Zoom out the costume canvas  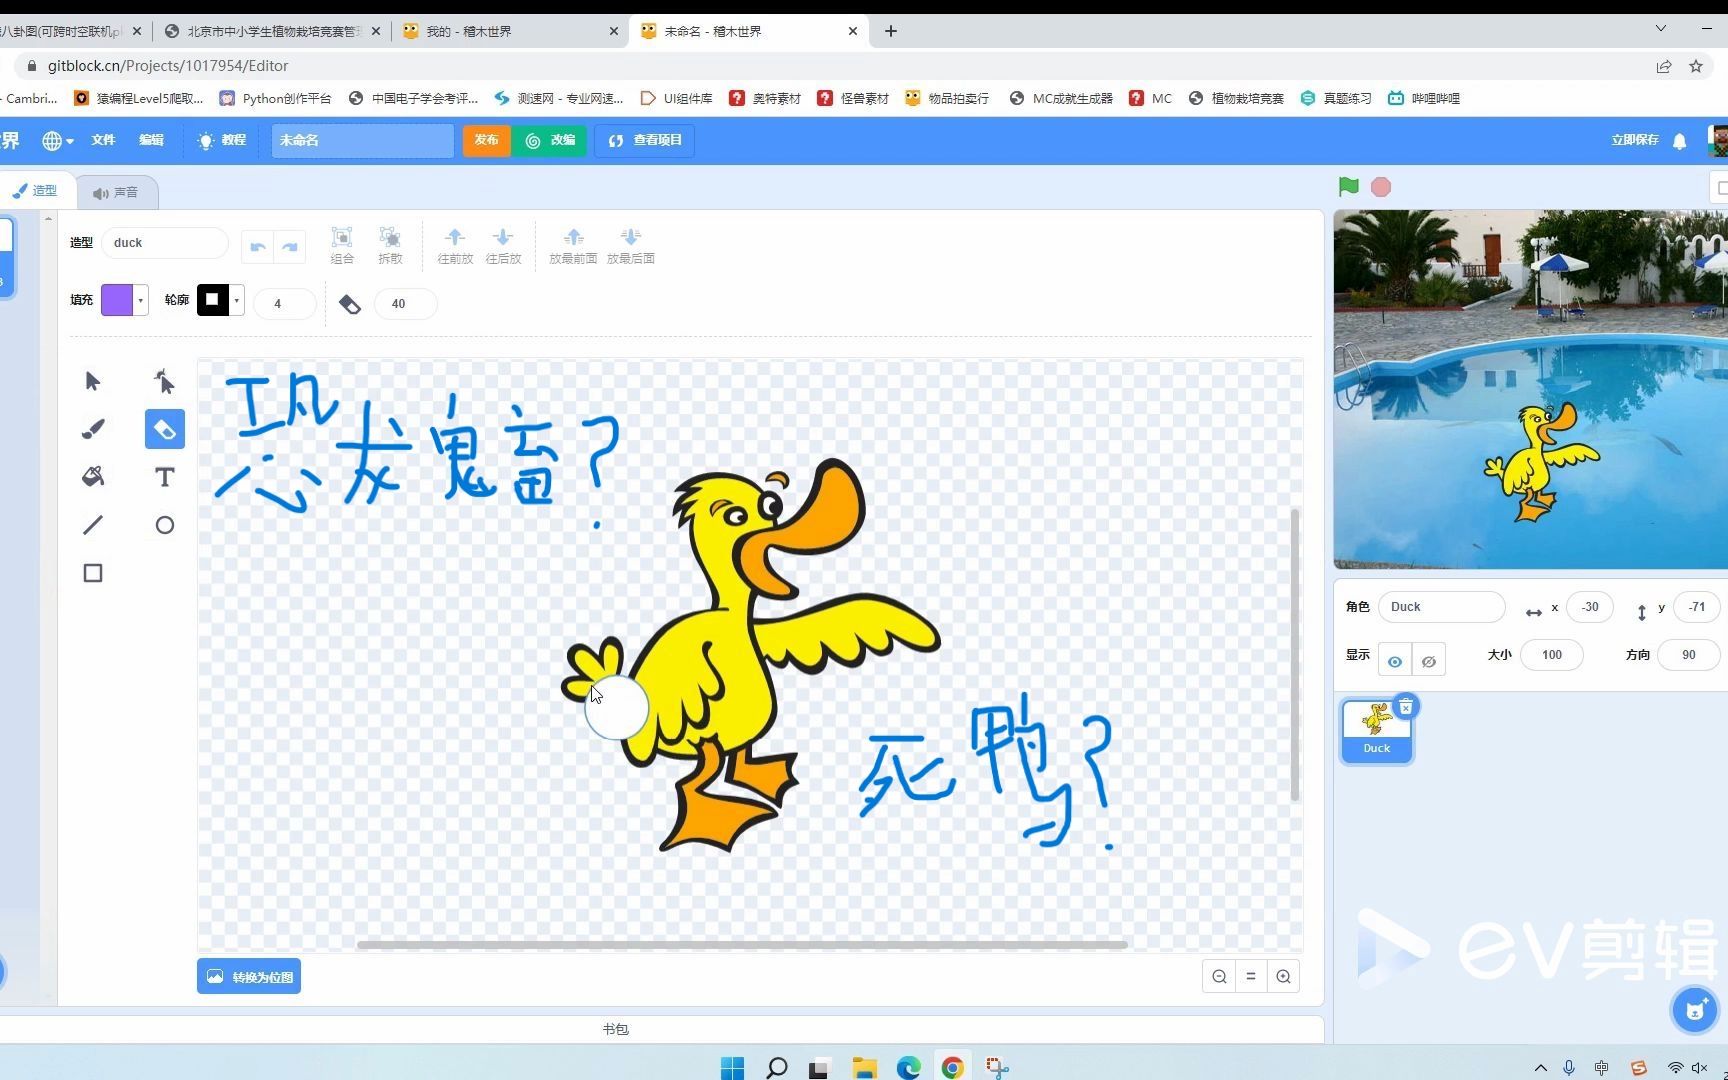coord(1219,977)
